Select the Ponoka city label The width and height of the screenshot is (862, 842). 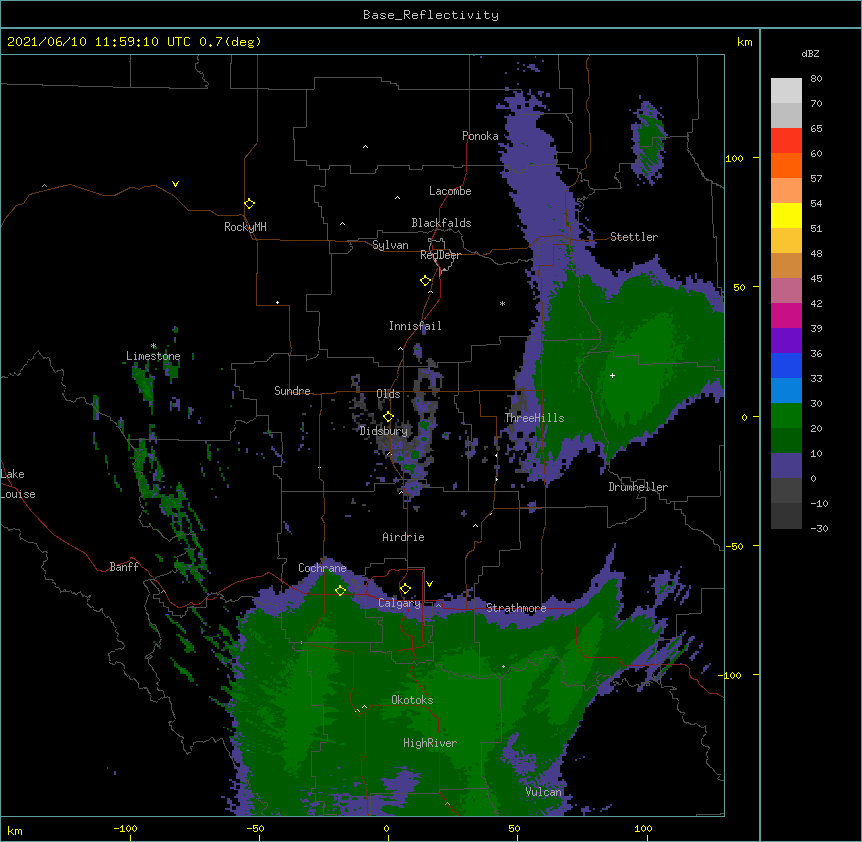480,136
